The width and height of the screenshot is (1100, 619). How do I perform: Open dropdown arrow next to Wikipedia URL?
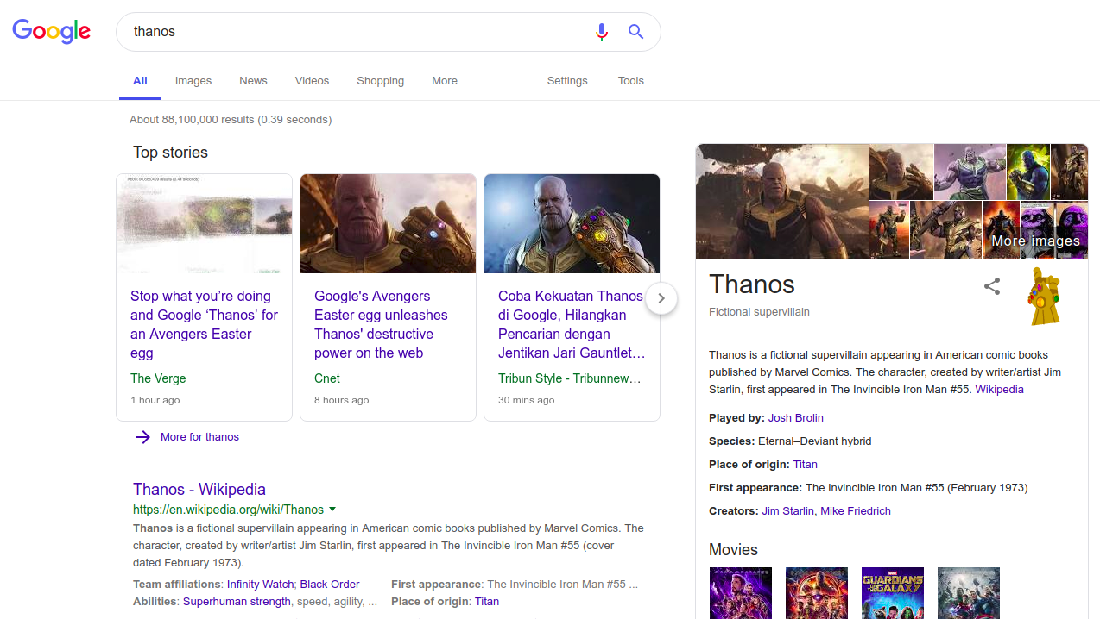click(333, 510)
